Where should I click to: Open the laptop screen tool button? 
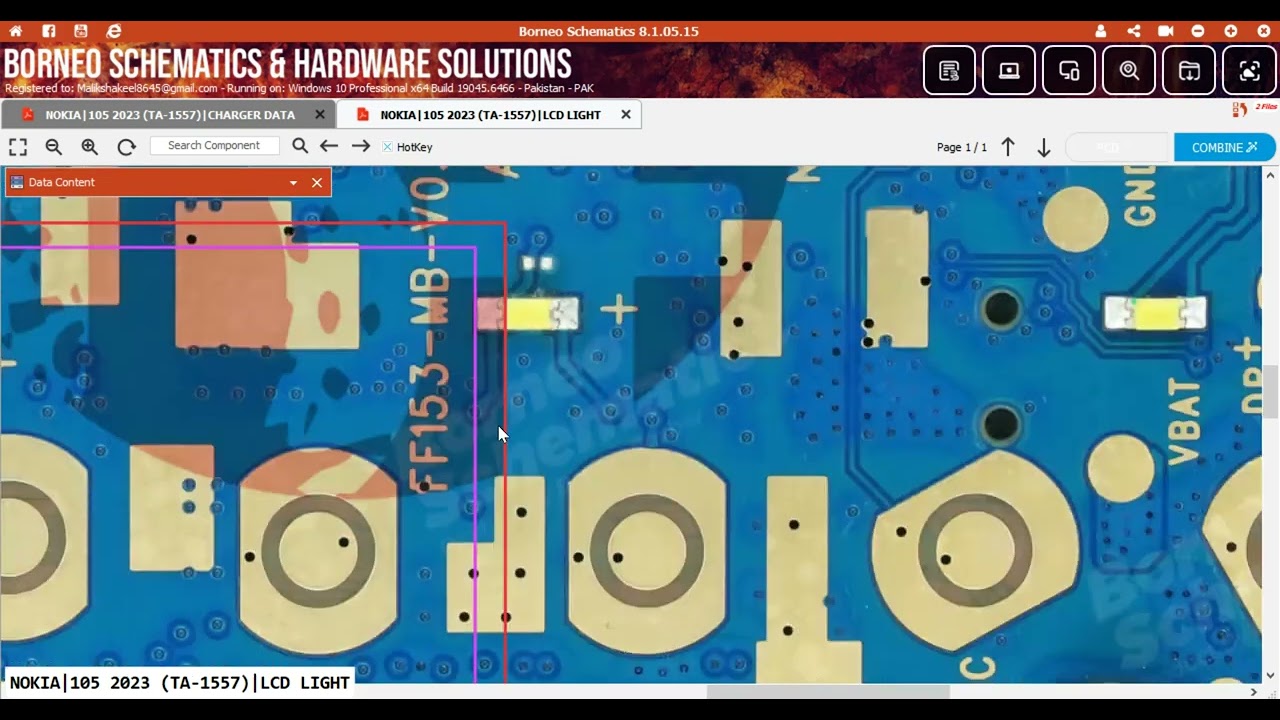(1009, 70)
